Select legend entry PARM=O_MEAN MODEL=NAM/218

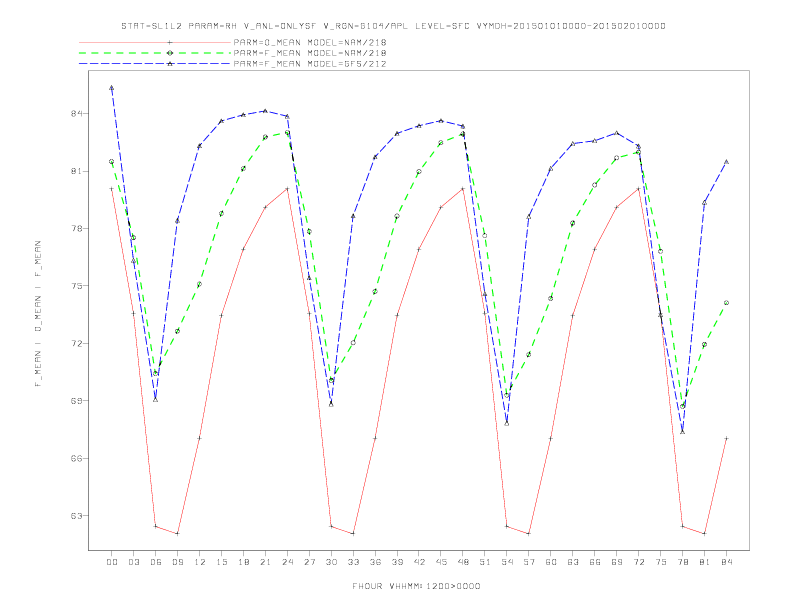pos(310,42)
